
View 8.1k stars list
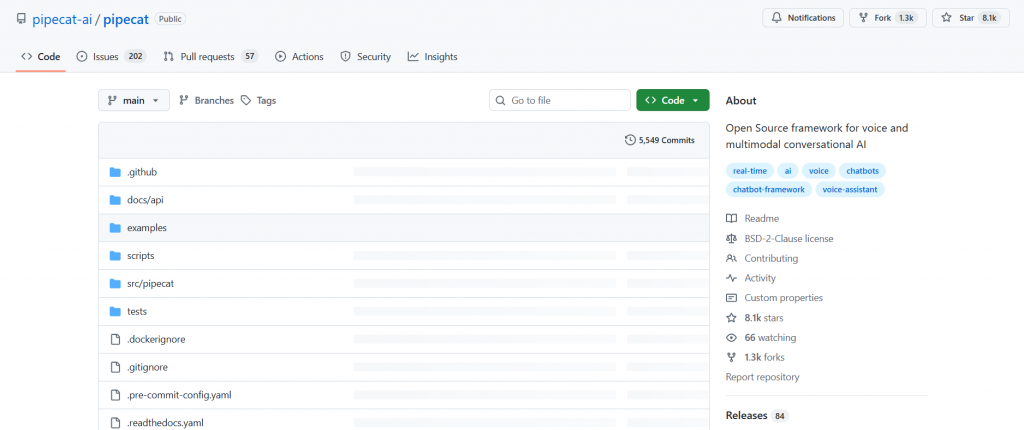tap(764, 318)
